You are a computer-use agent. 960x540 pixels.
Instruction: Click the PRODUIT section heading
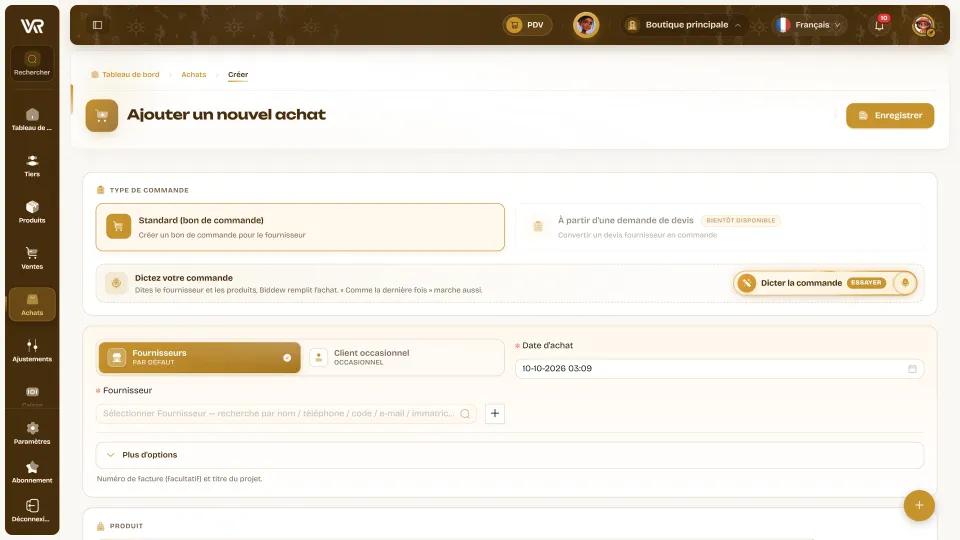(126, 526)
